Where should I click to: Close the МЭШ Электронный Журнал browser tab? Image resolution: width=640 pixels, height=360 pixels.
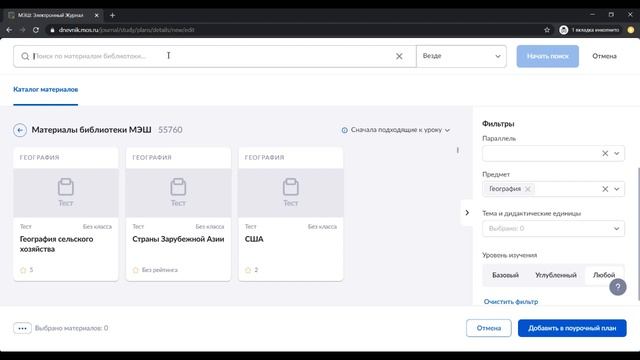tap(97, 15)
